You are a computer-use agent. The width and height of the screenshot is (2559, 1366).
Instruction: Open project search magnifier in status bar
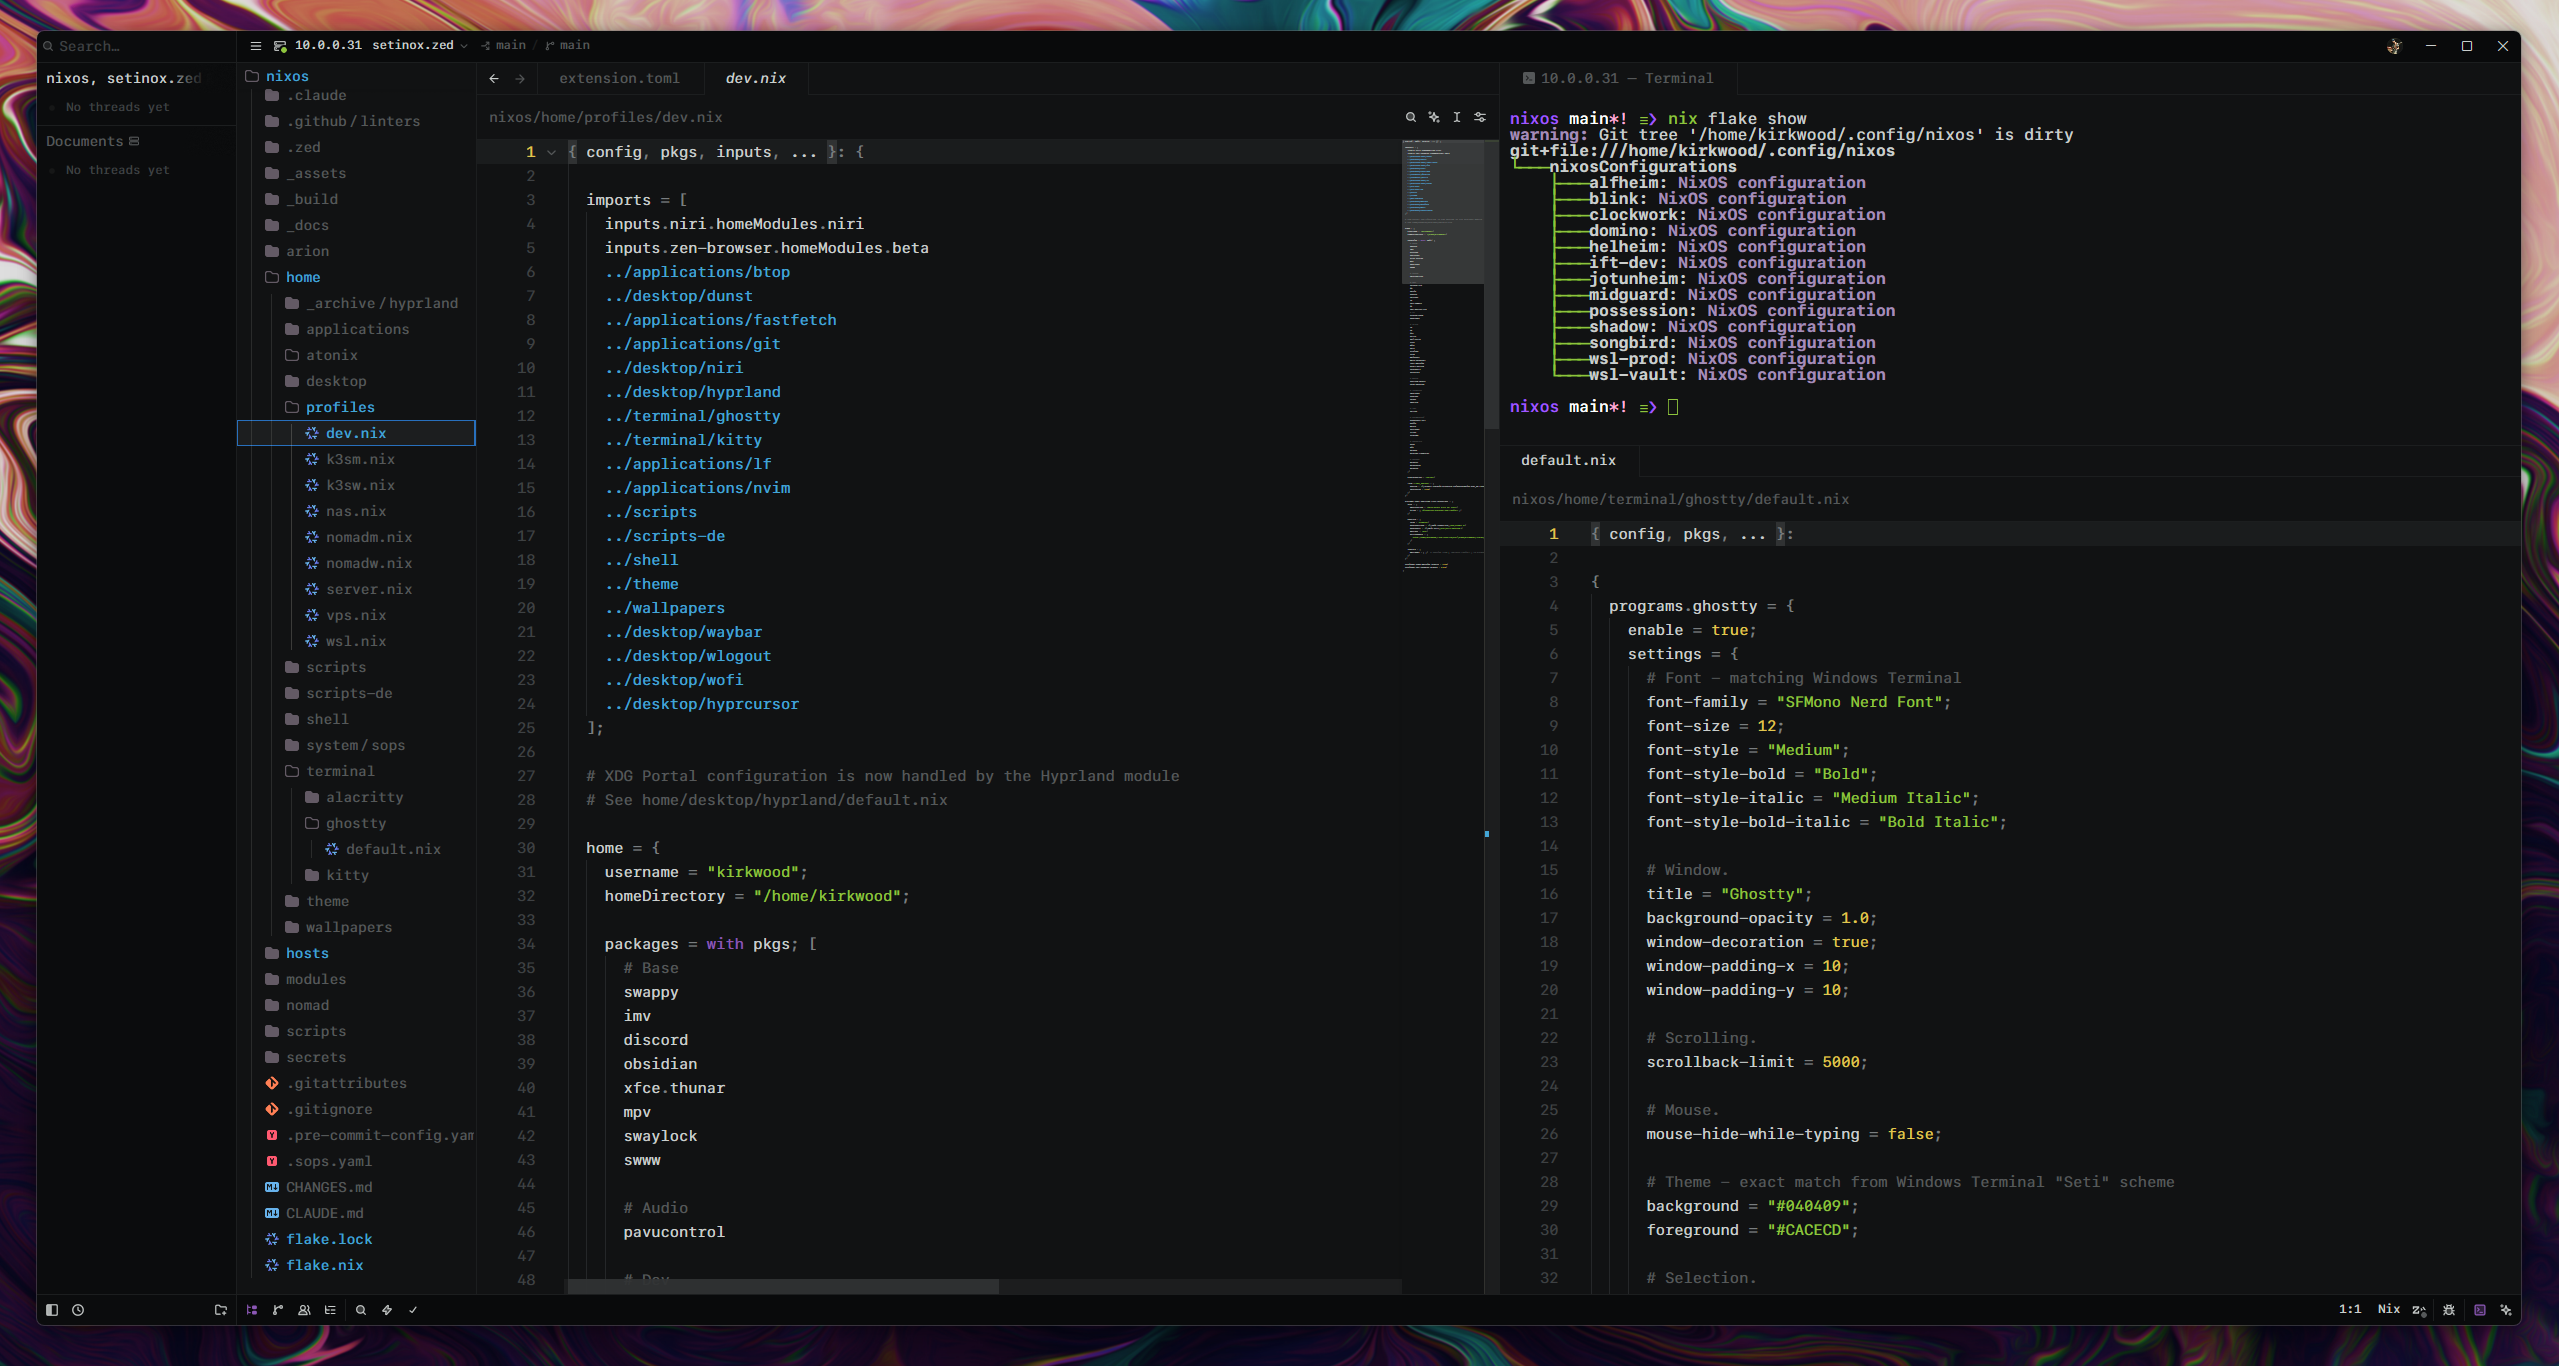(361, 1310)
